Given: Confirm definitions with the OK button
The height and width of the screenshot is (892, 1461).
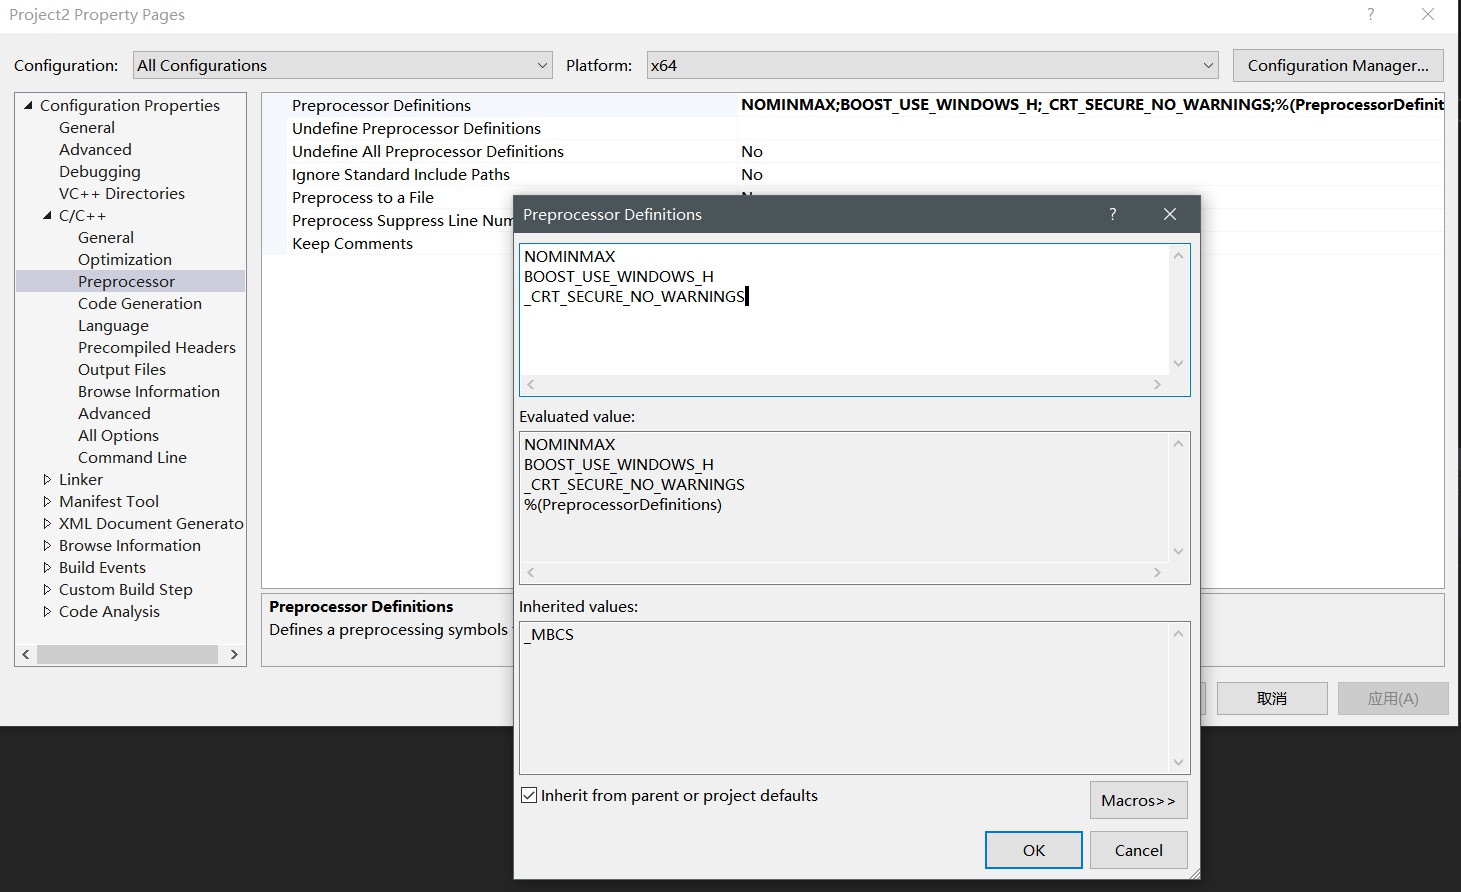Looking at the screenshot, I should [1033, 849].
